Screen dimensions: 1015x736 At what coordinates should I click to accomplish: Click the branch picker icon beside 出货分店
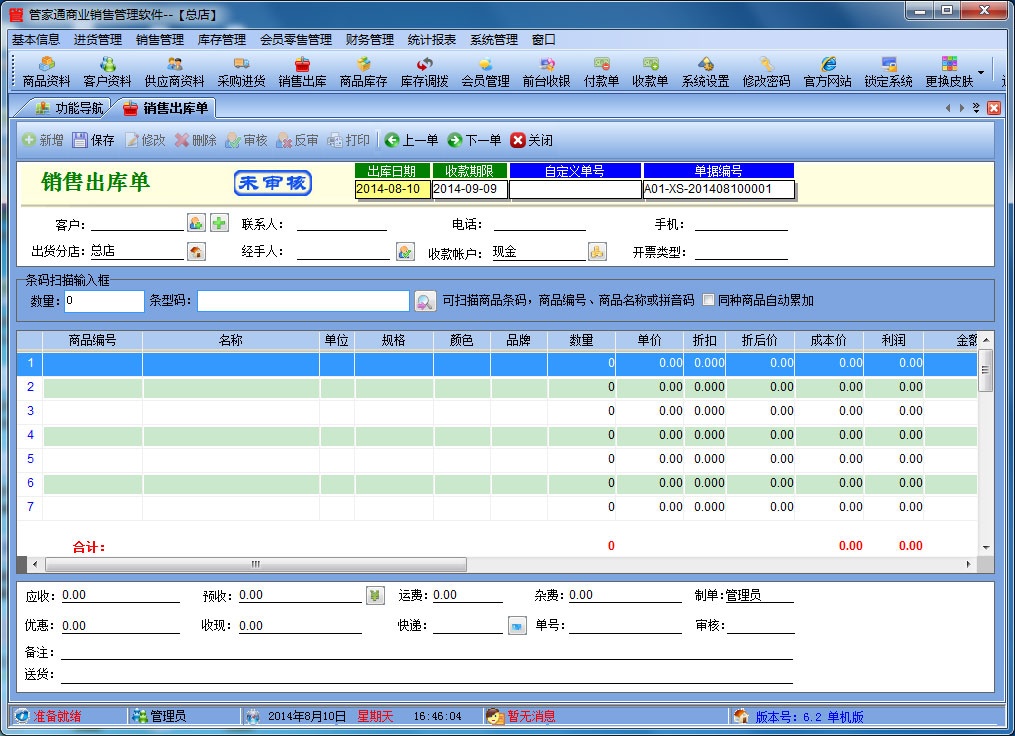tap(196, 251)
